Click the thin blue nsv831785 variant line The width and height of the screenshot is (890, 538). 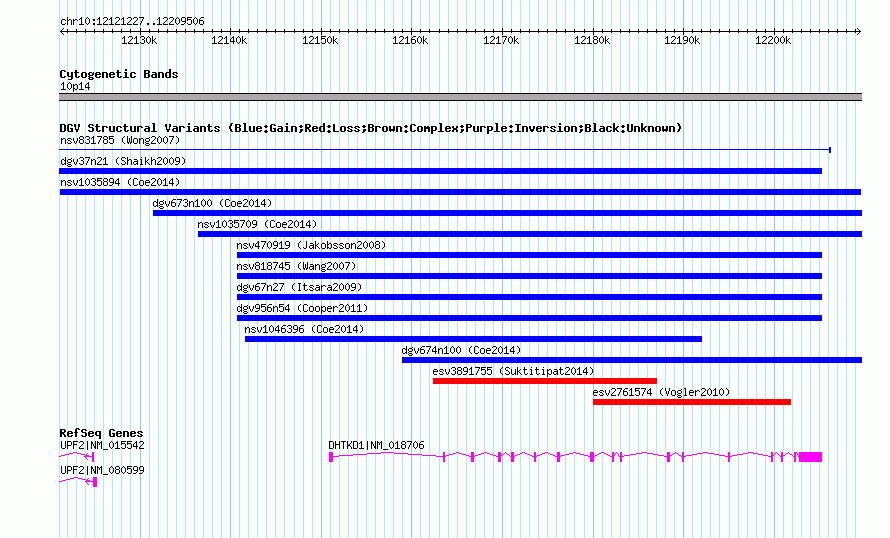[x=445, y=150]
